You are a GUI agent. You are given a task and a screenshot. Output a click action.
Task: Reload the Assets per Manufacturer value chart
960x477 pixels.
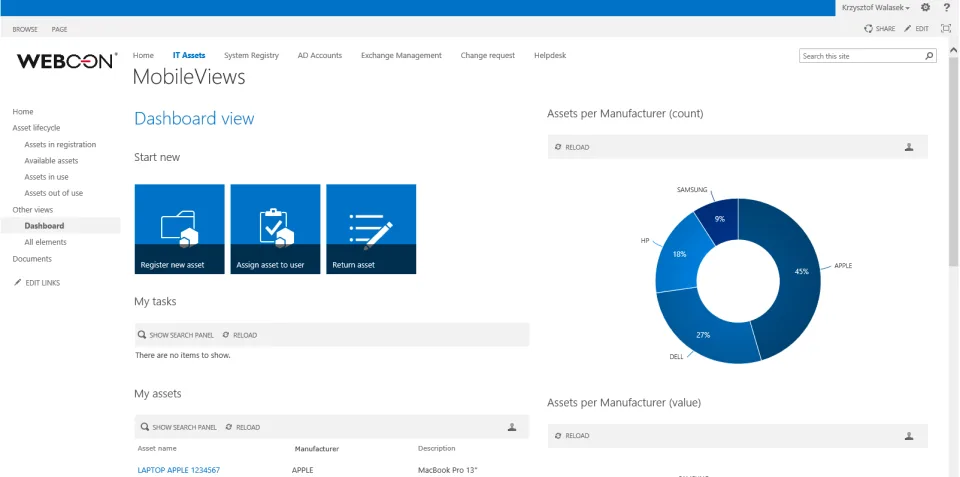[x=572, y=436]
